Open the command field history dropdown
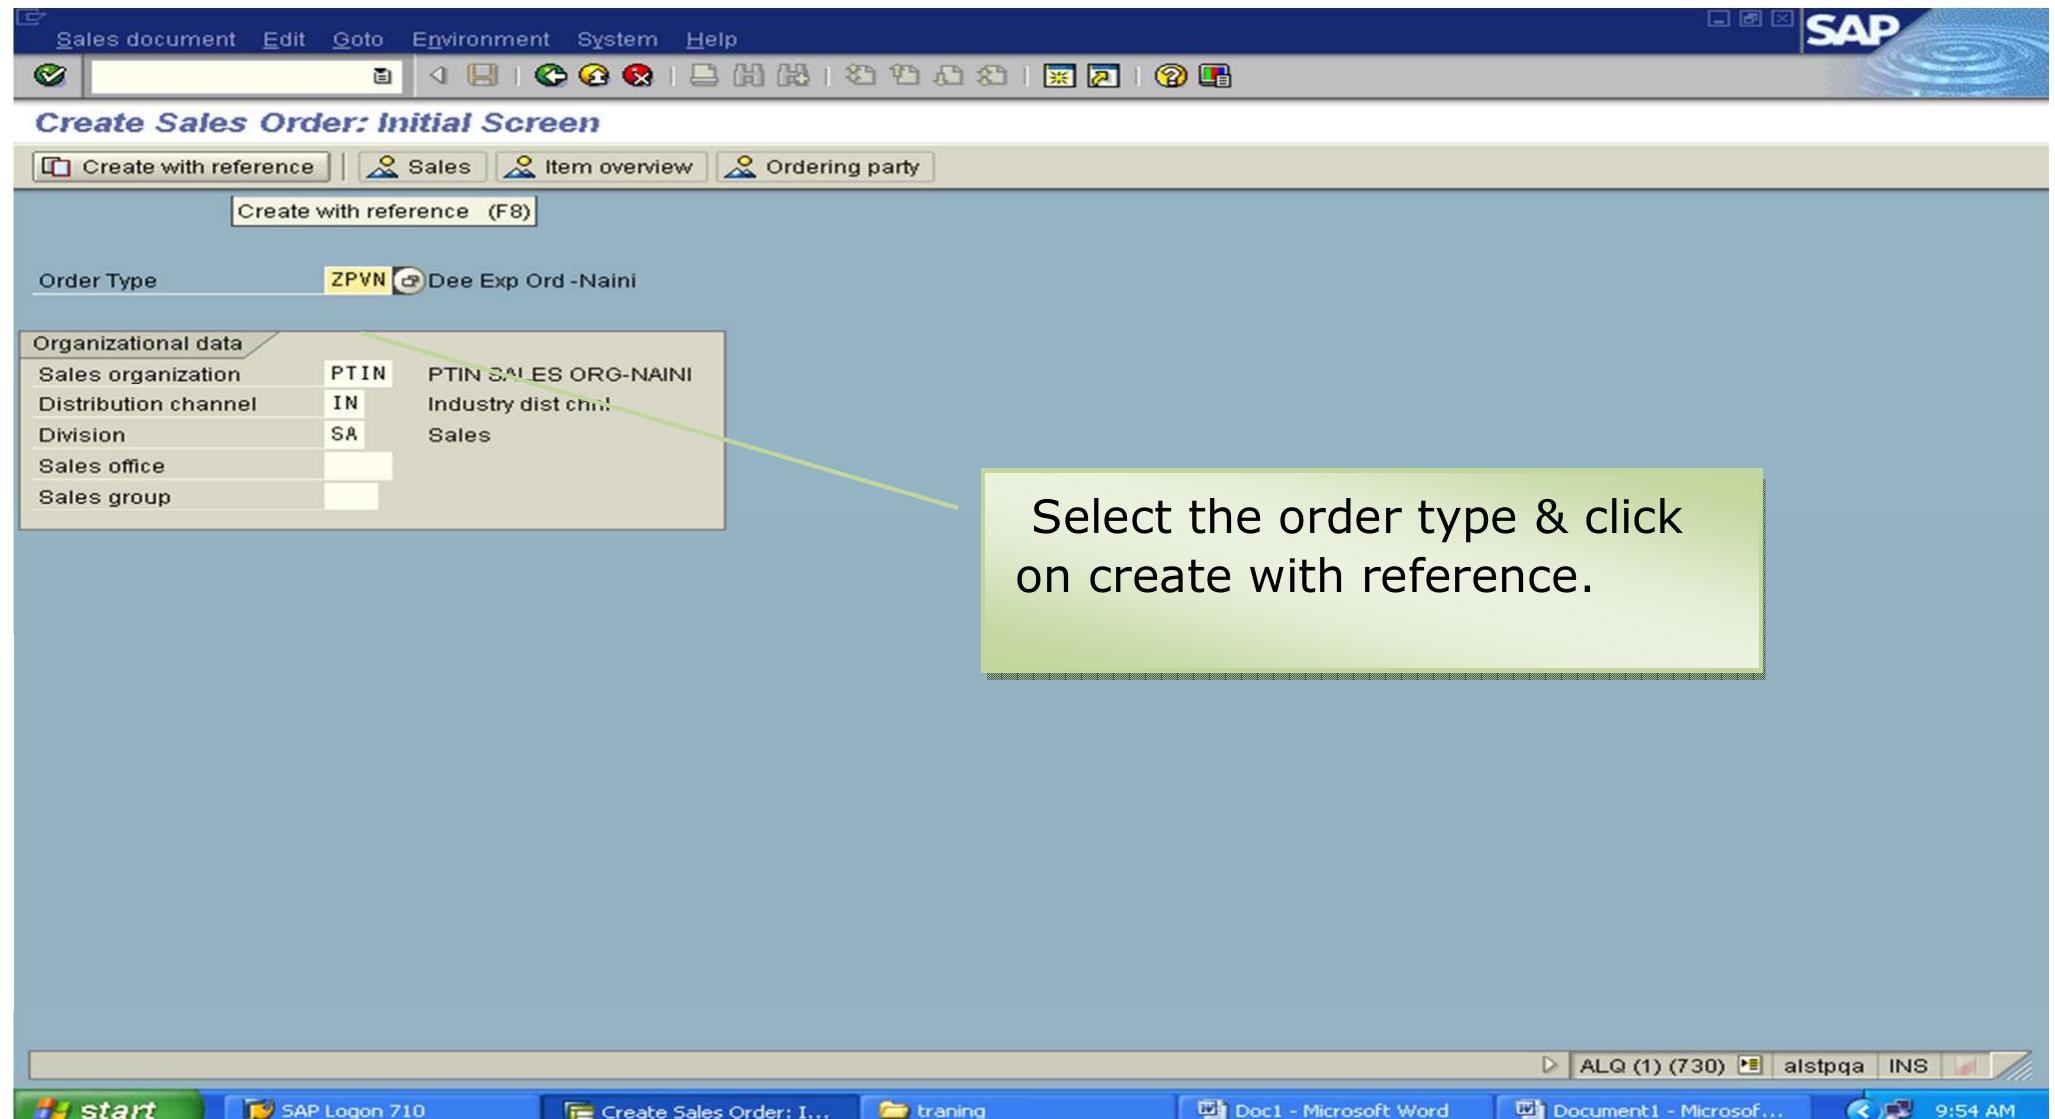This screenshot has width=2055, height=1119. click(x=382, y=76)
